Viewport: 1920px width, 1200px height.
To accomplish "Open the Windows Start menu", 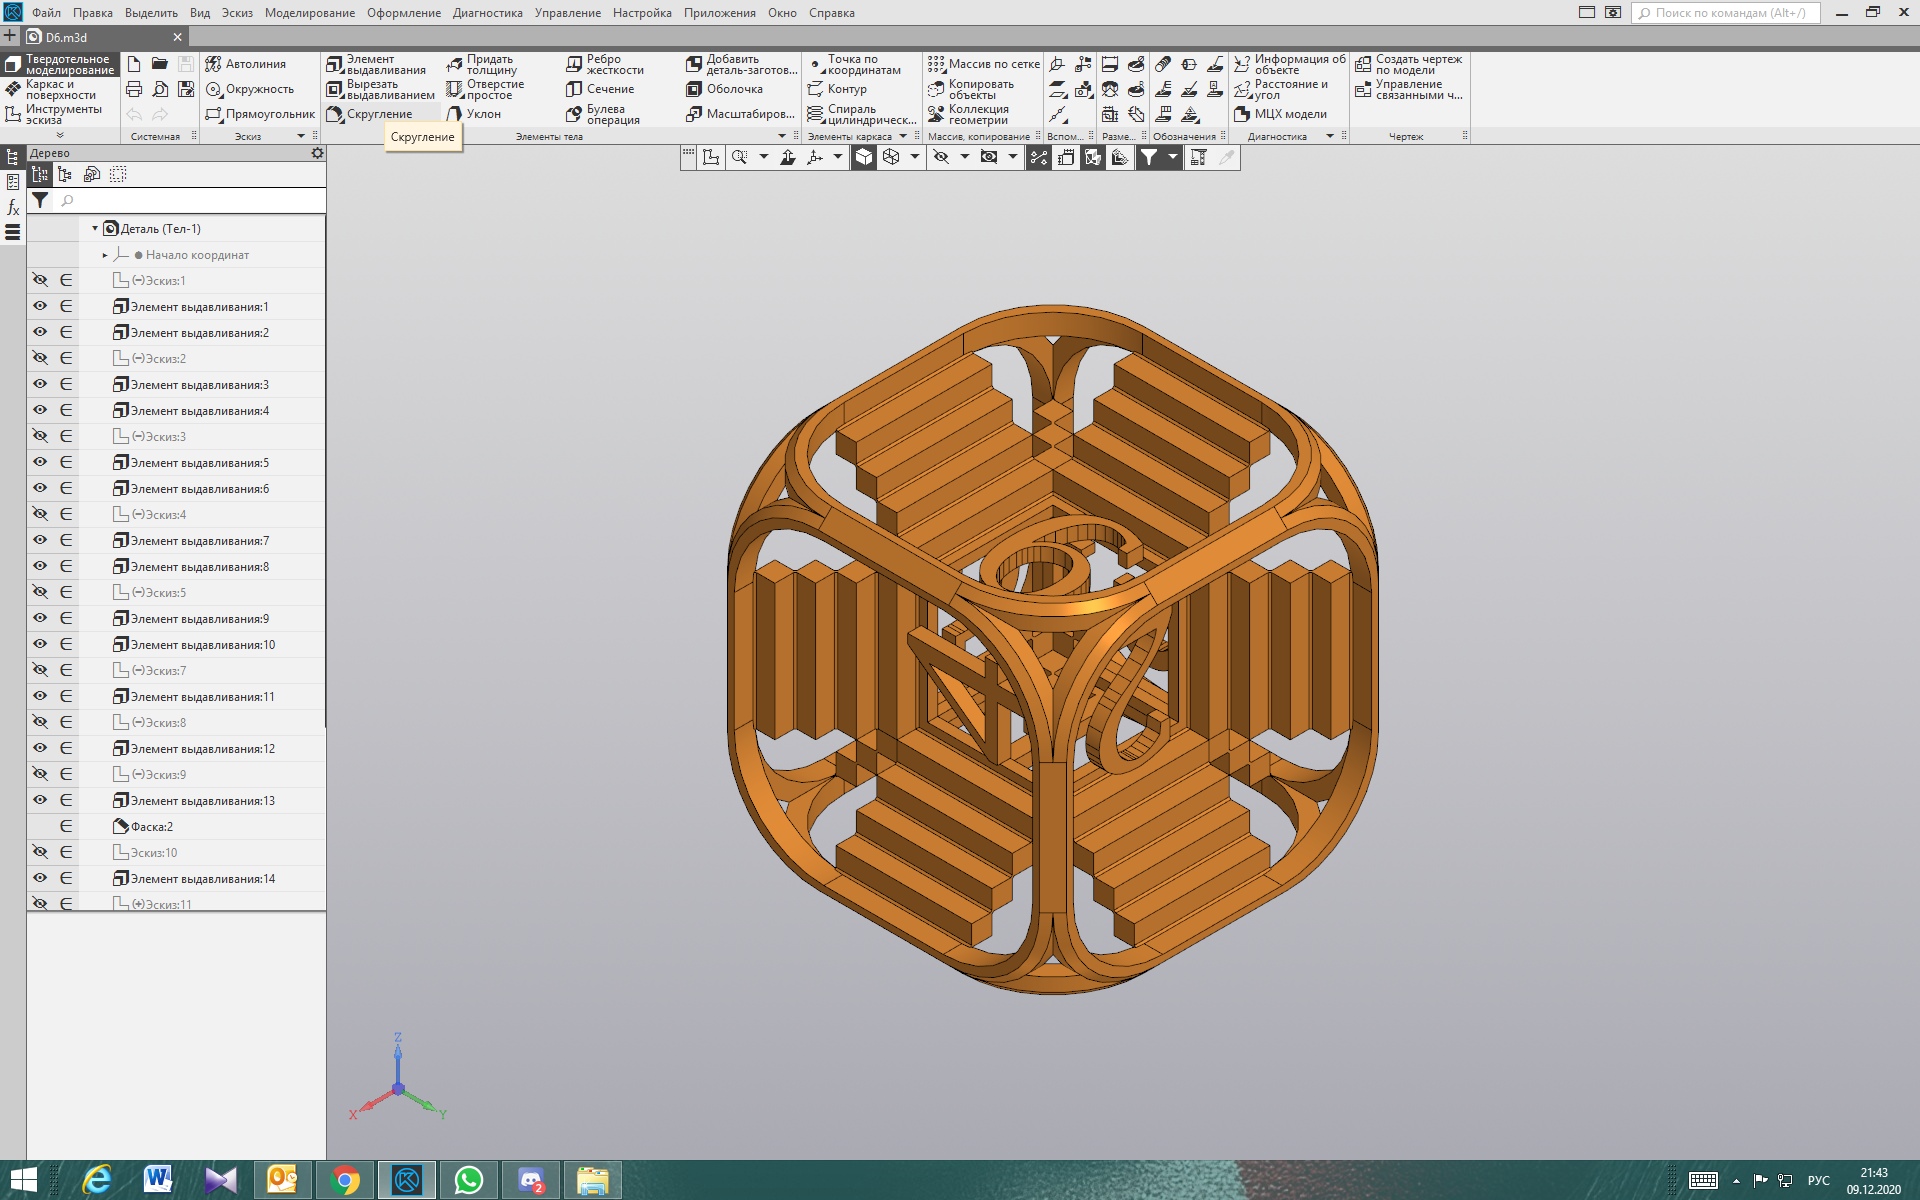I will tap(23, 1180).
